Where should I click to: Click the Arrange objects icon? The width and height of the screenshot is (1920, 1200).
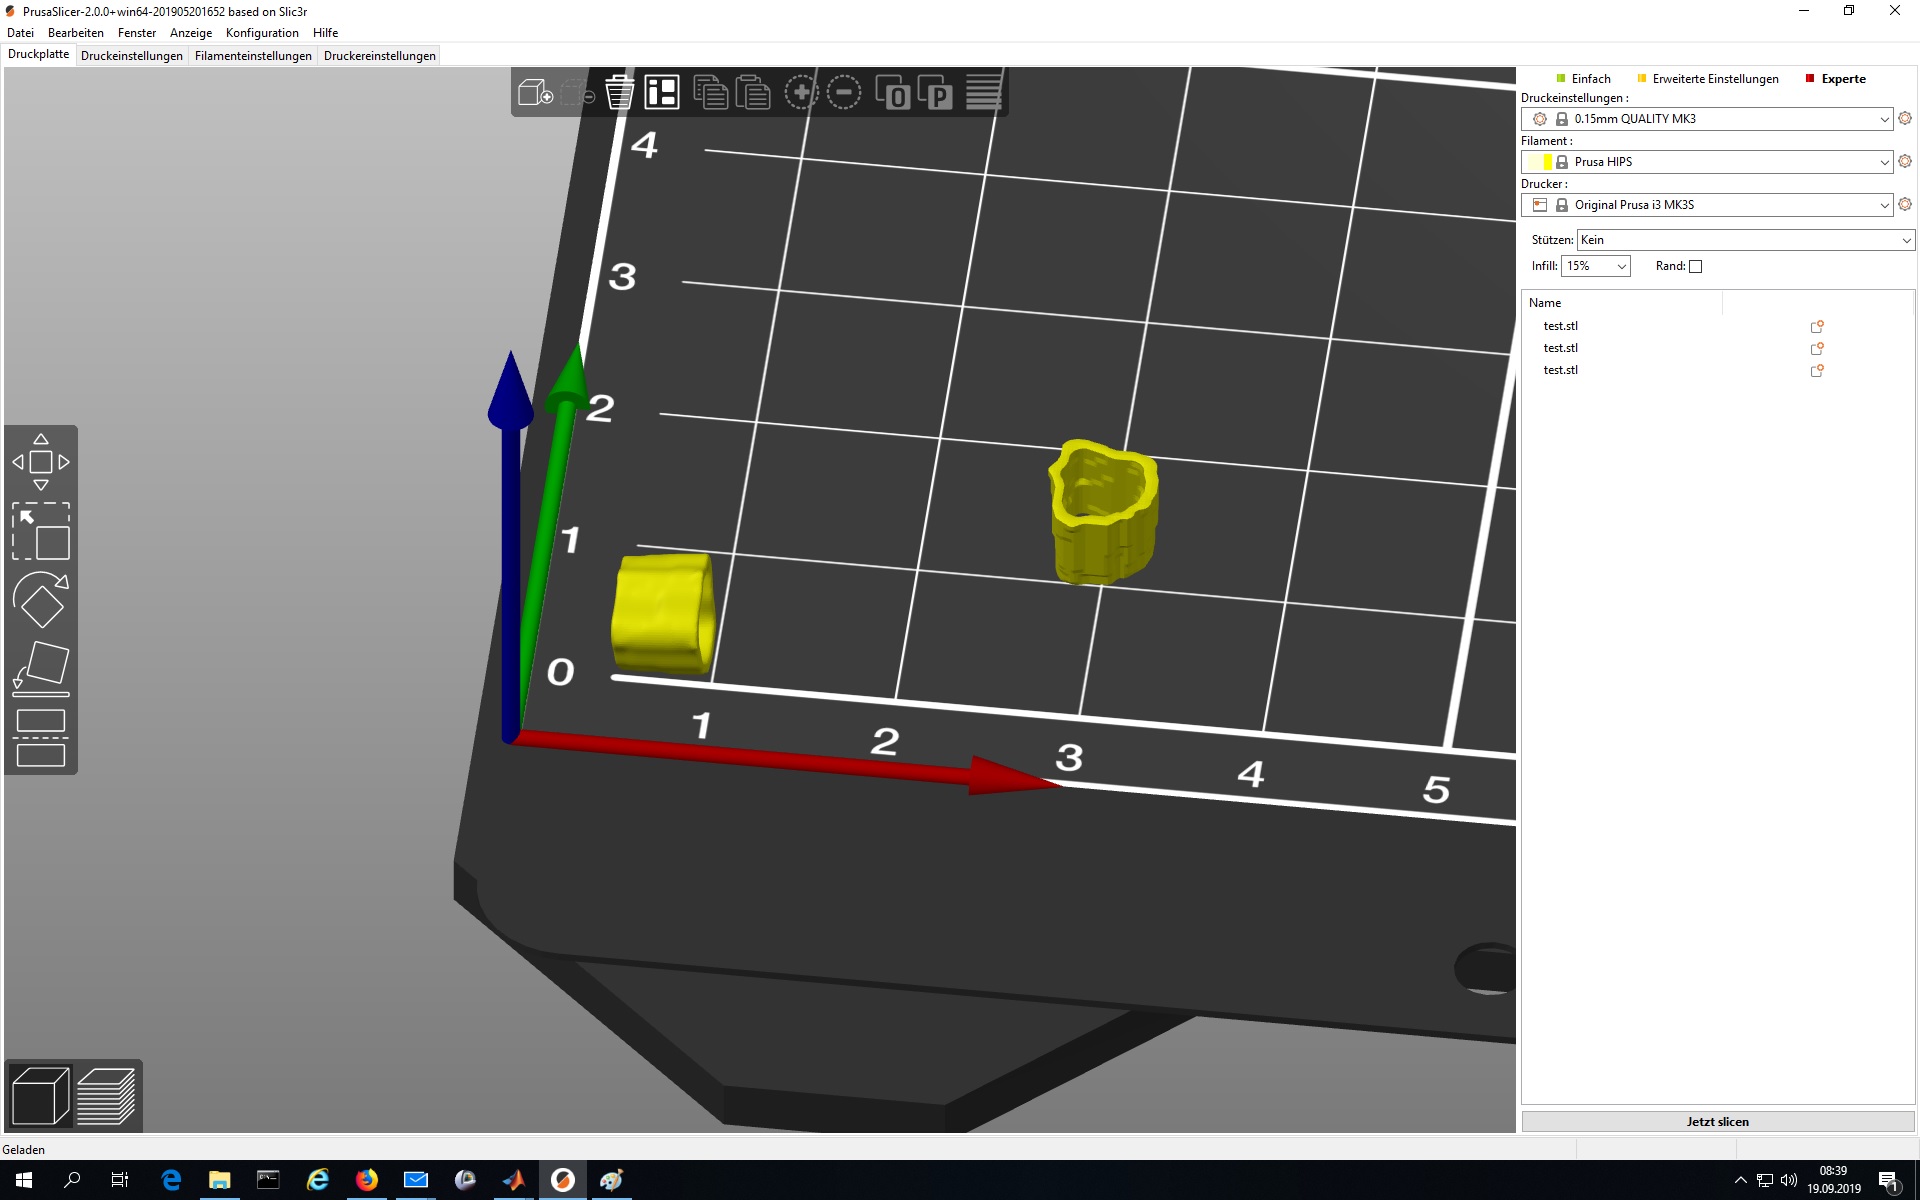tap(661, 93)
